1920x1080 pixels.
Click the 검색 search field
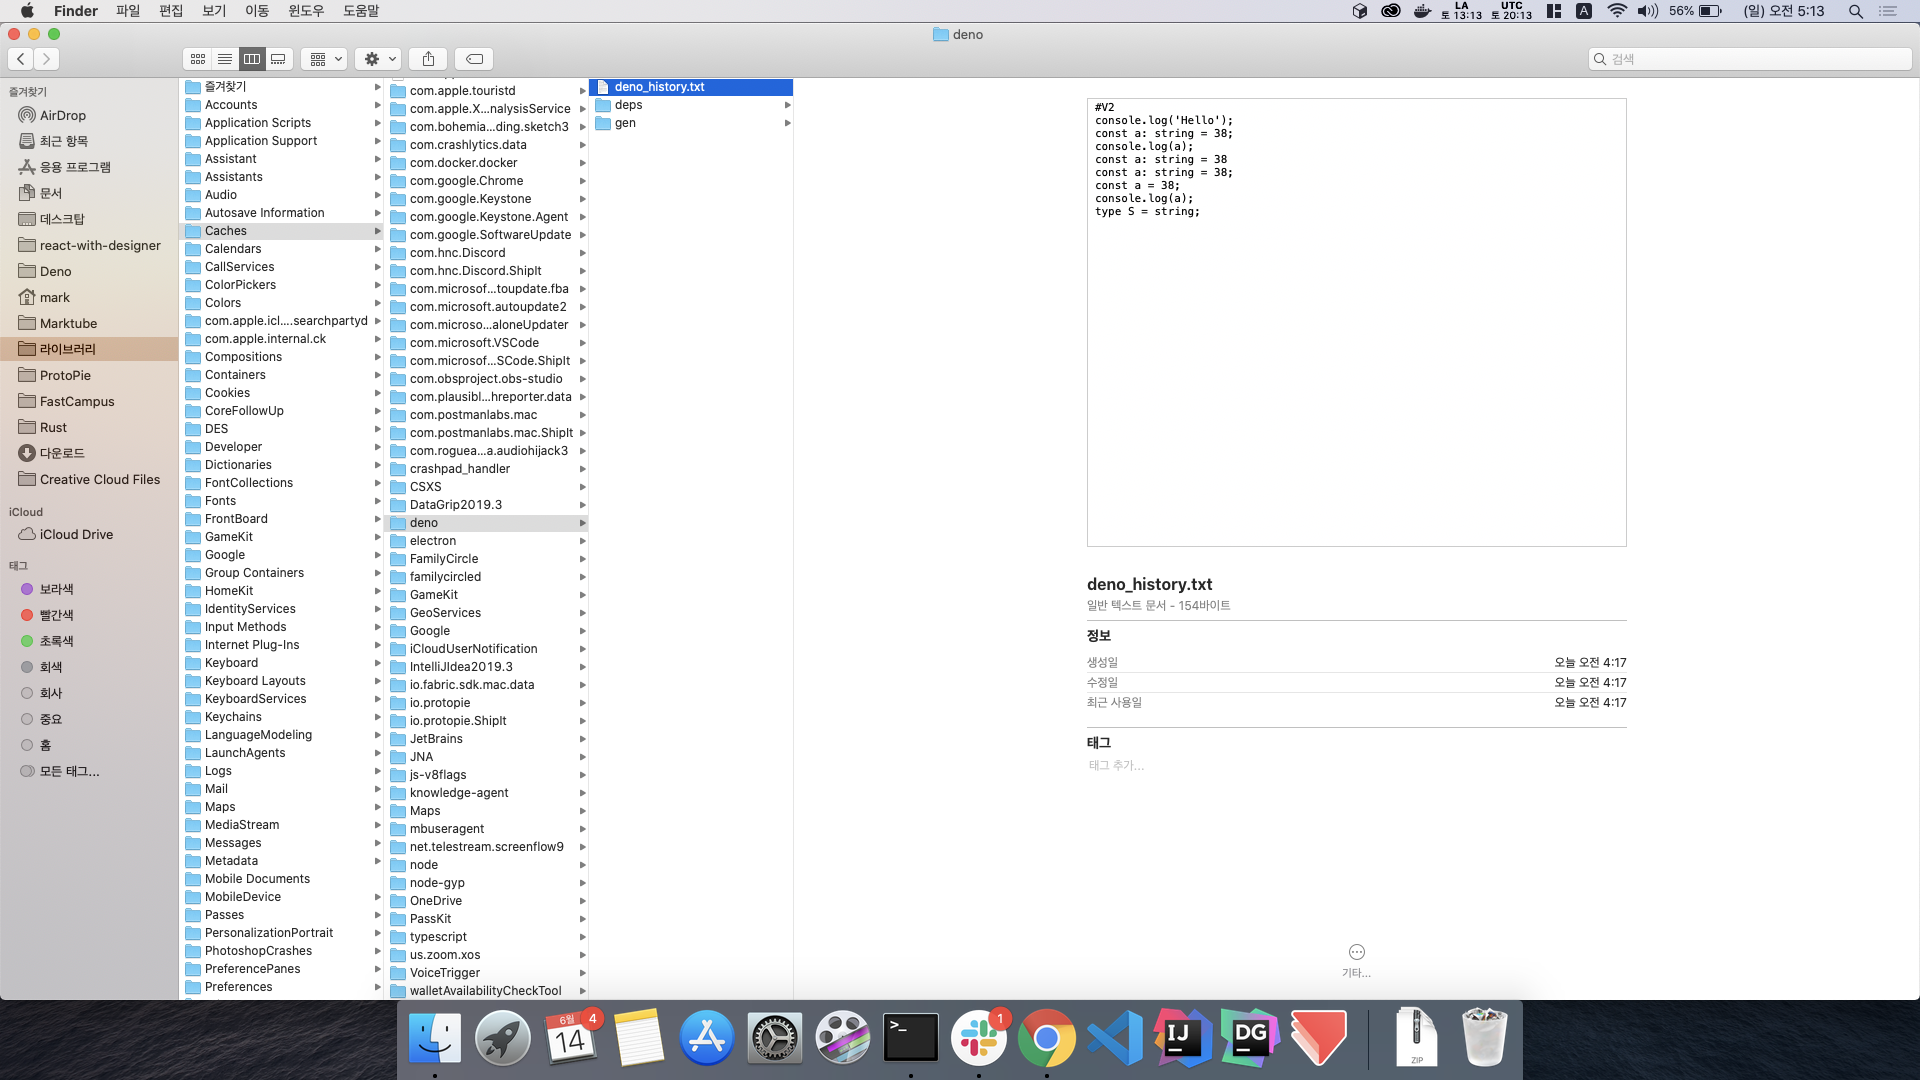click(1750, 59)
